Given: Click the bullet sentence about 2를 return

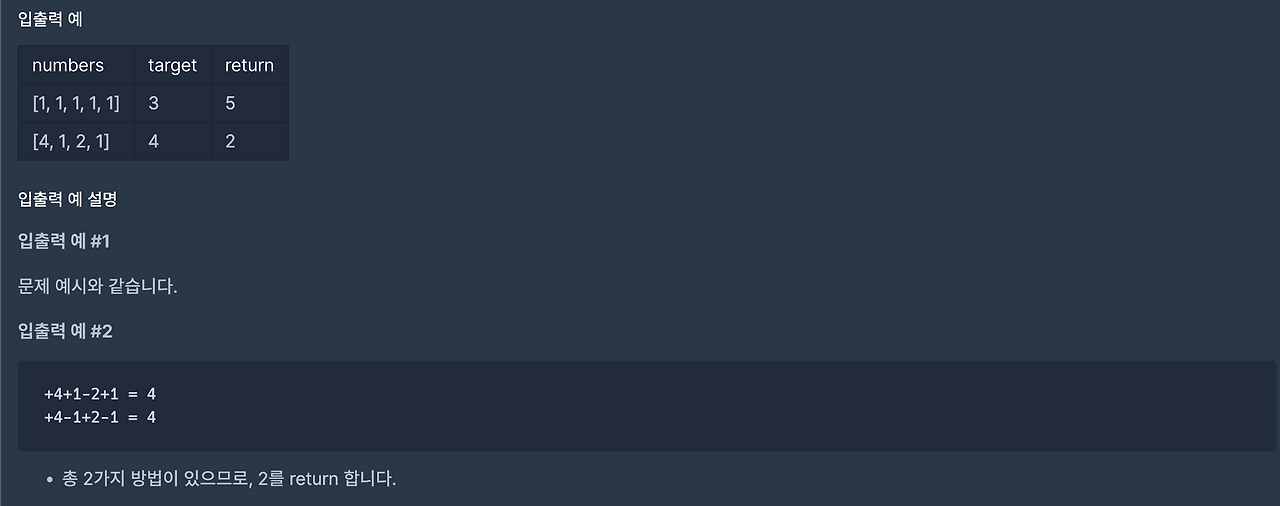Looking at the screenshot, I should [229, 479].
